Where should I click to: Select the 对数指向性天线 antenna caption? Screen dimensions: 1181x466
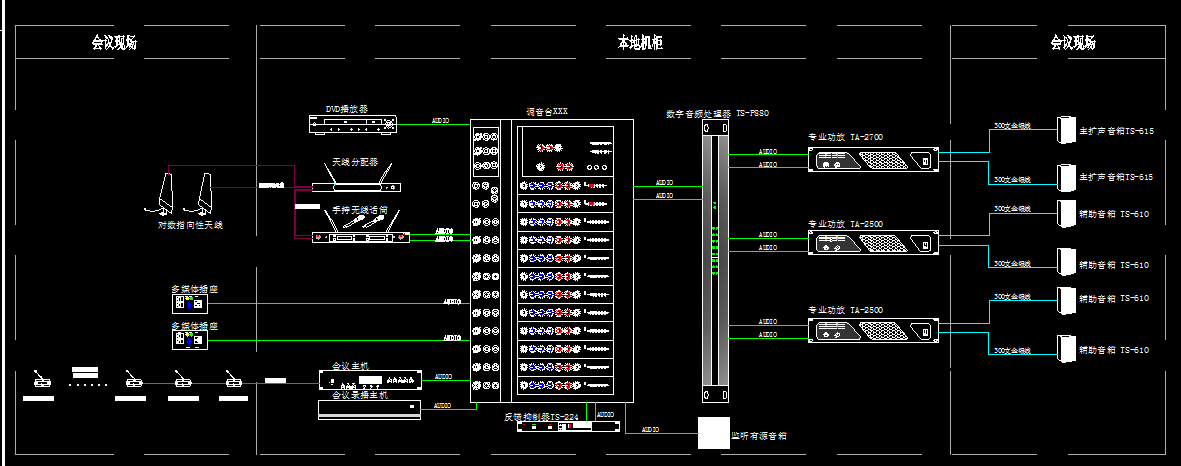(190, 226)
